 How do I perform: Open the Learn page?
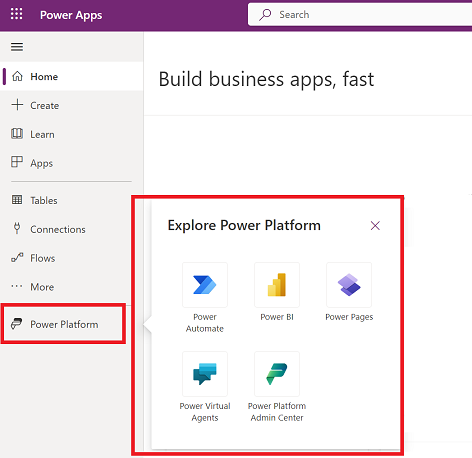[72, 134]
